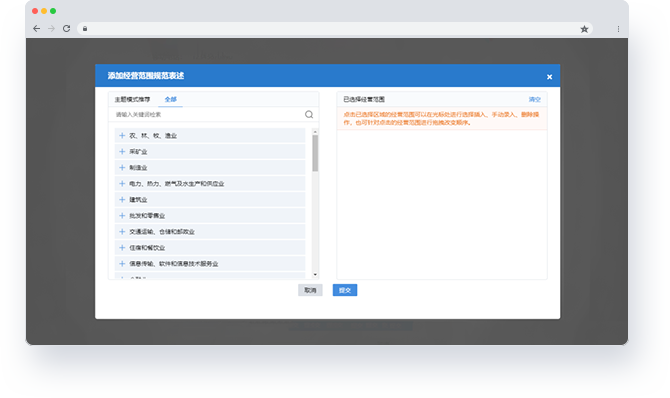Screen dimensions: 670x398
Task: Click the browser back arrow
Action: tap(37, 29)
